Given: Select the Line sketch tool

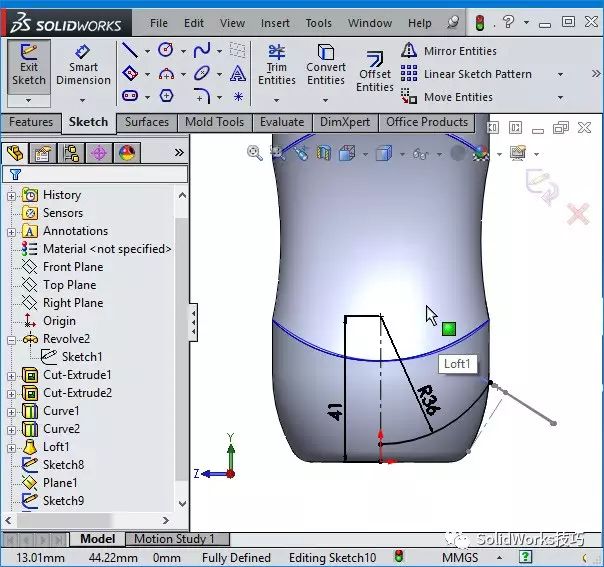Looking at the screenshot, I should [x=130, y=50].
